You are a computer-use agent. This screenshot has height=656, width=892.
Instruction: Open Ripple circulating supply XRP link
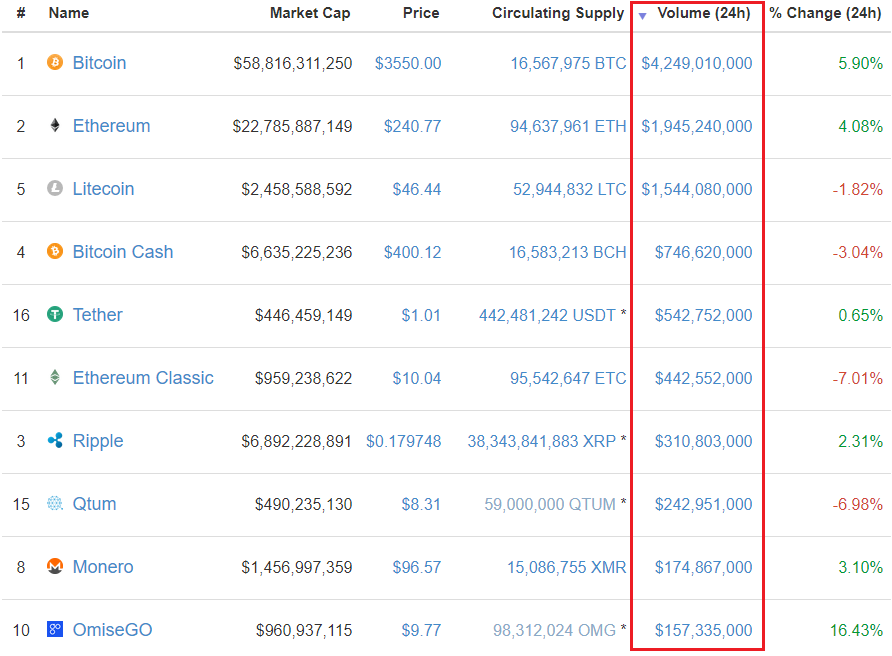541,441
